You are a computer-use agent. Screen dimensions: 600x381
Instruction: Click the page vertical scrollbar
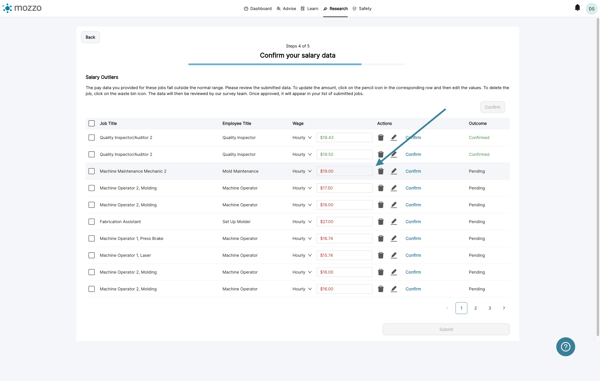(x=598, y=176)
